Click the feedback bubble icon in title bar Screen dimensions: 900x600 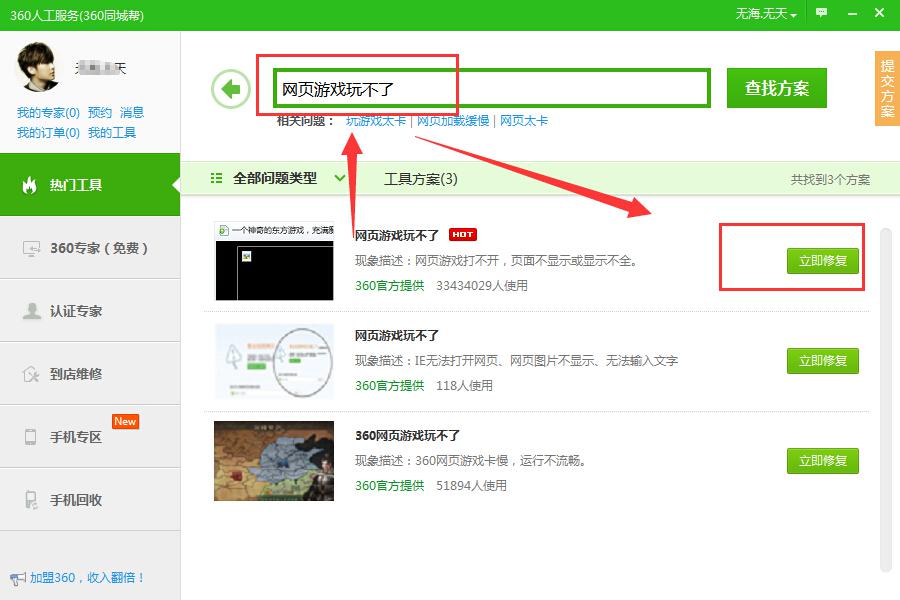822,11
